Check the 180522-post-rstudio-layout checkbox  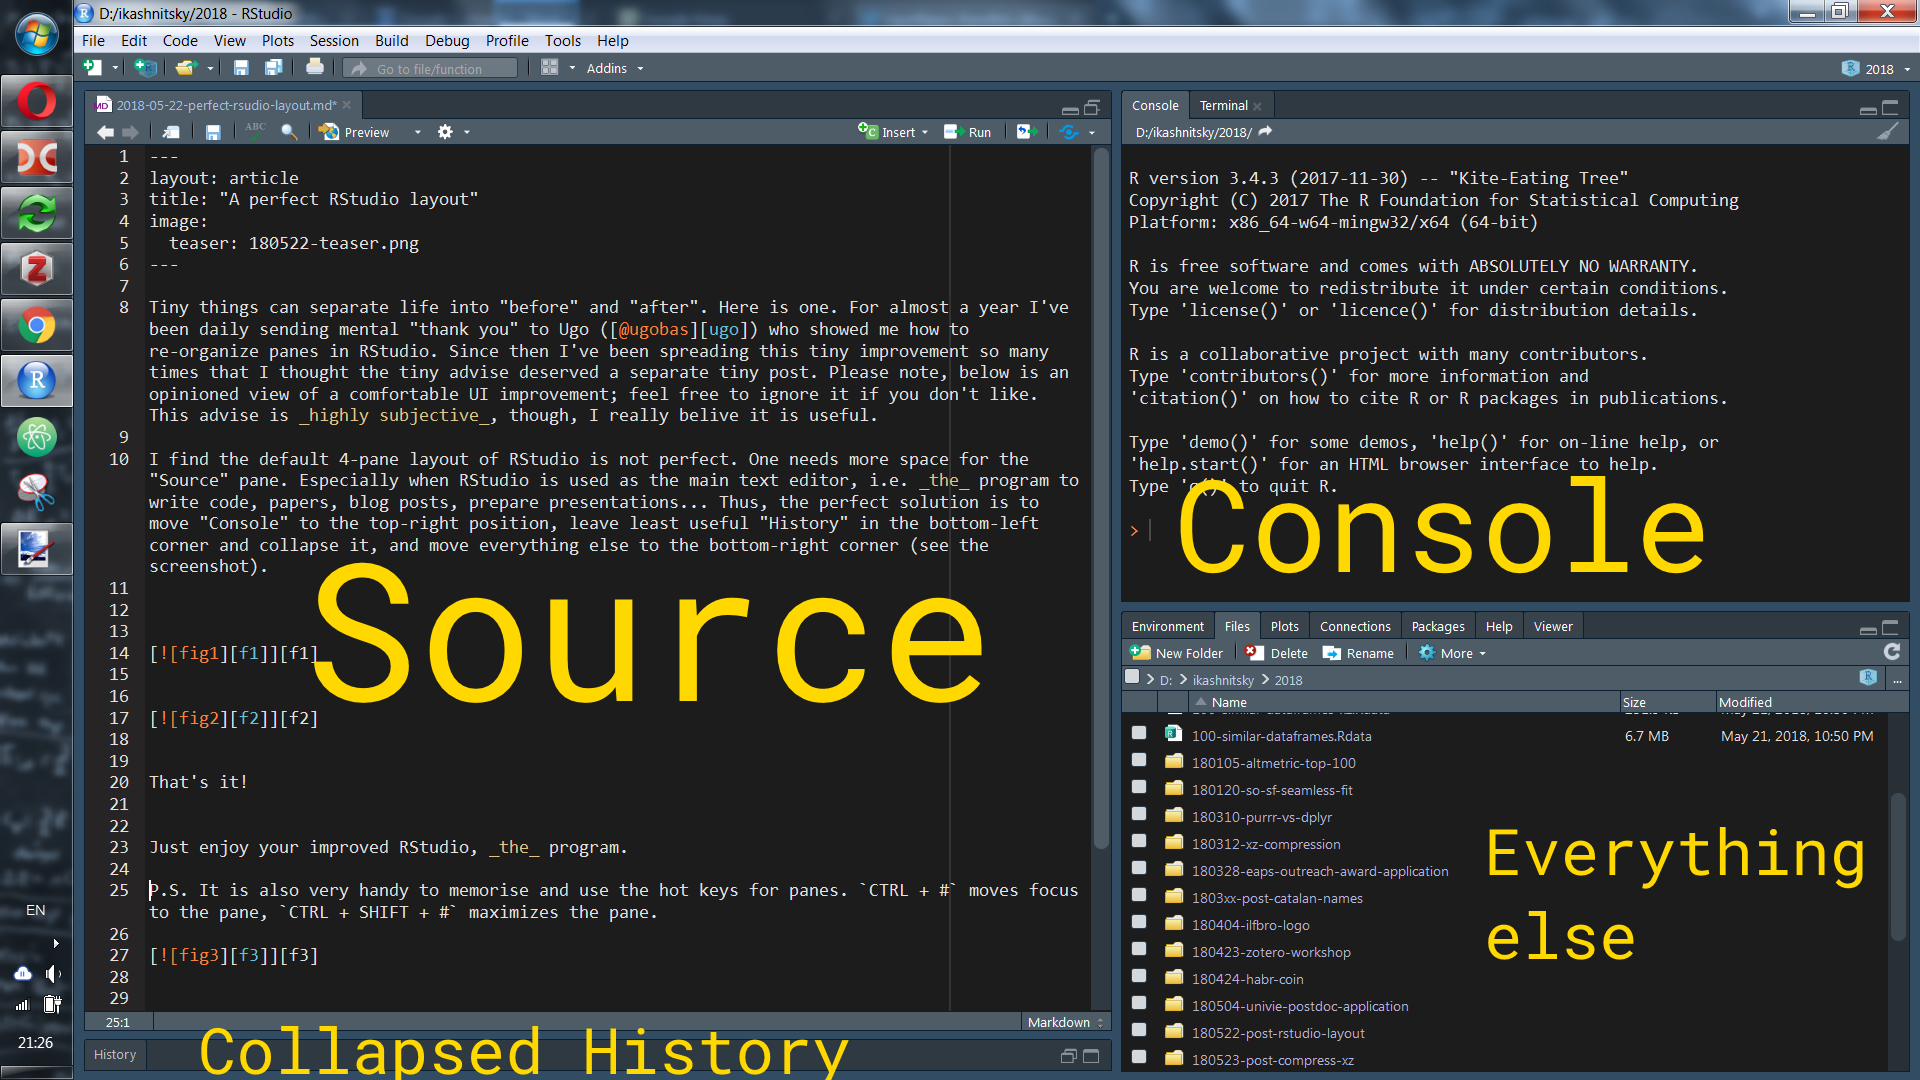(x=1139, y=1030)
